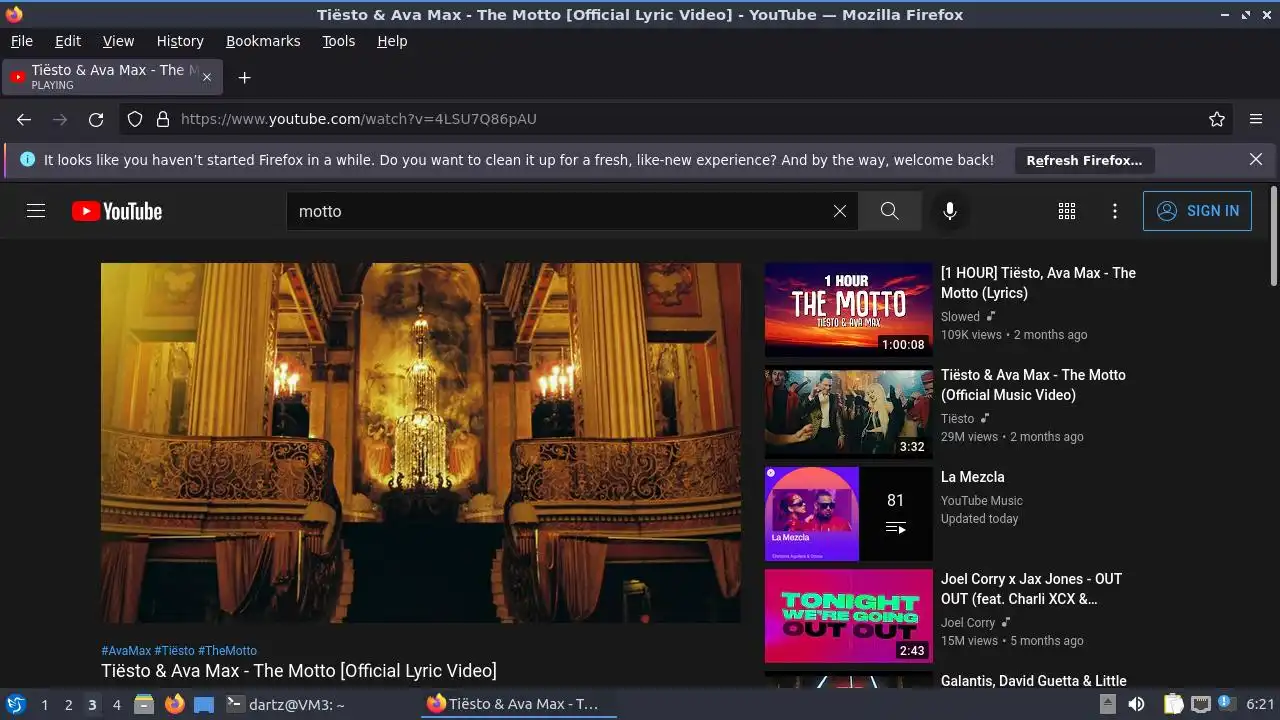Click the magnifier search button
1280x720 pixels.
[889, 211]
